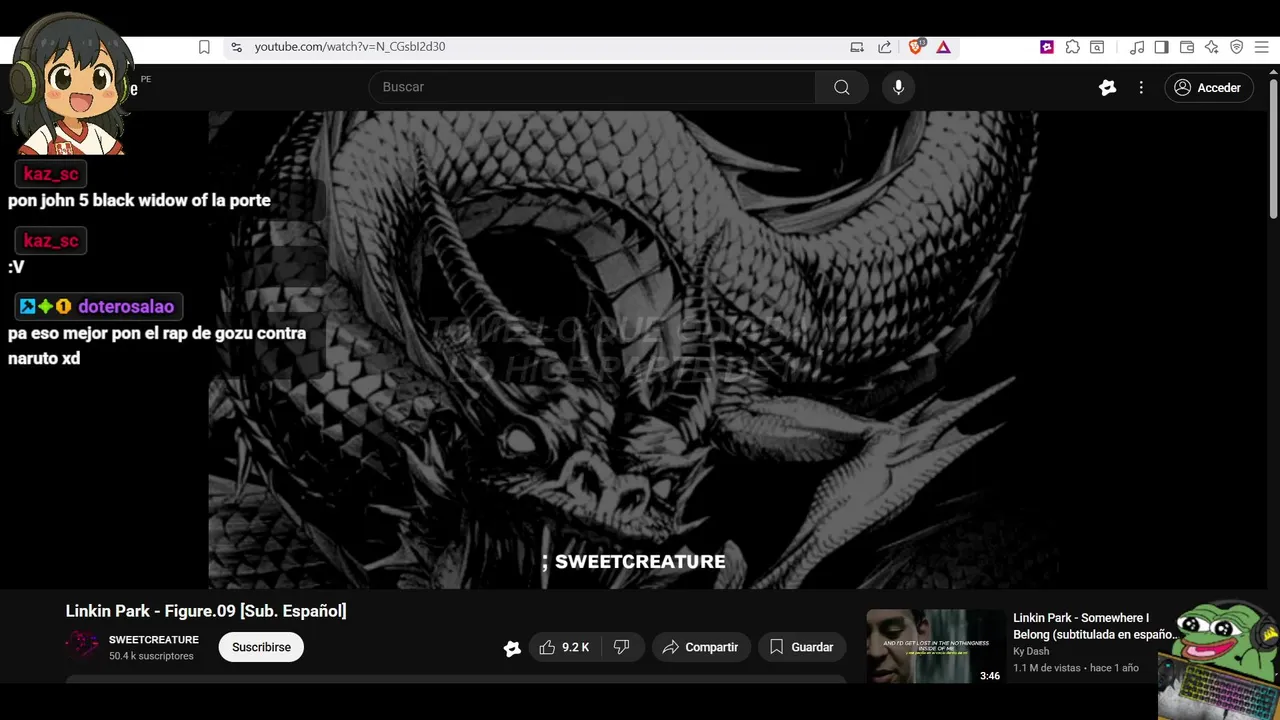
Task: Open the SWEETCREATURE channel avatar
Action: tap(82, 647)
